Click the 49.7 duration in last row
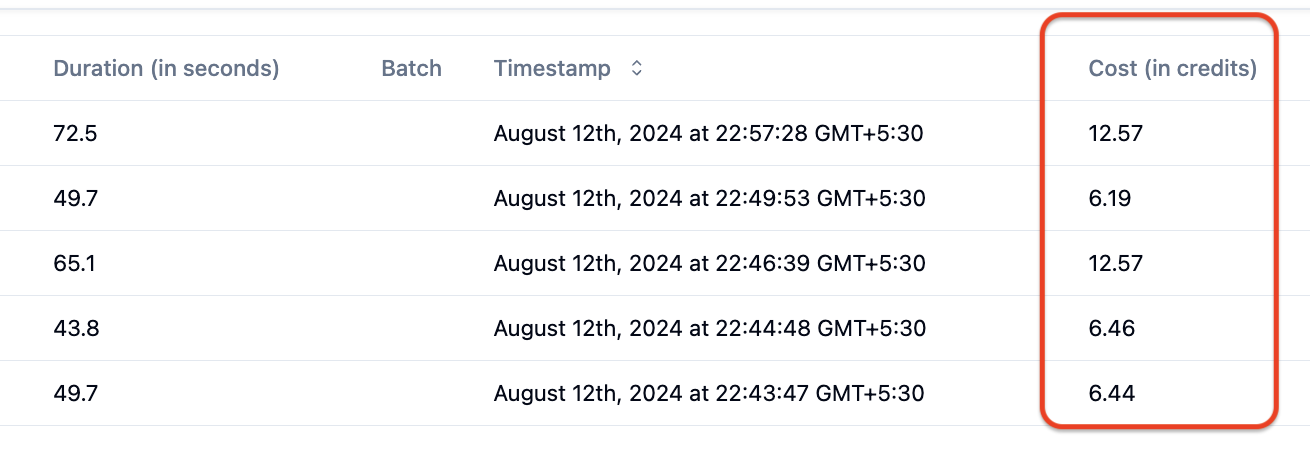Image resolution: width=1310 pixels, height=464 pixels. tap(75, 393)
